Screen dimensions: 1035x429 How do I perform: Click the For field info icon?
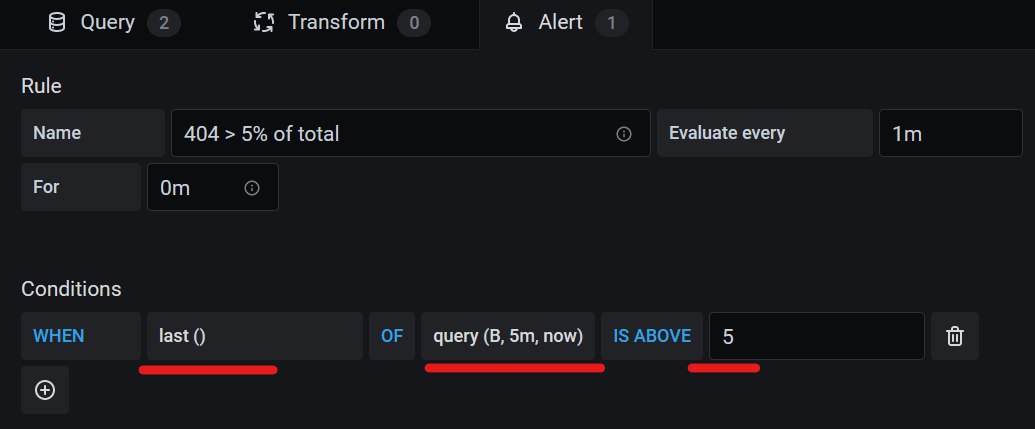pyautogui.click(x=251, y=188)
